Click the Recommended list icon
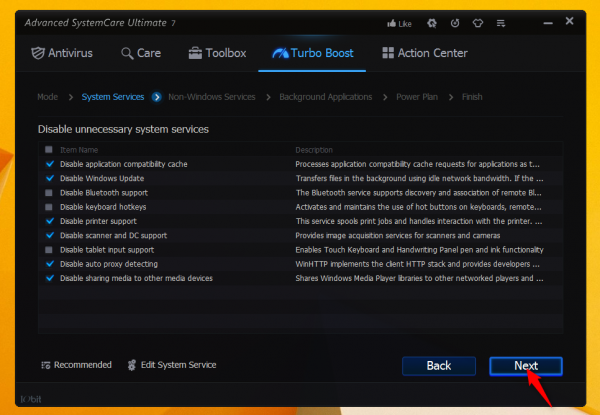The height and width of the screenshot is (415, 600). 46,365
